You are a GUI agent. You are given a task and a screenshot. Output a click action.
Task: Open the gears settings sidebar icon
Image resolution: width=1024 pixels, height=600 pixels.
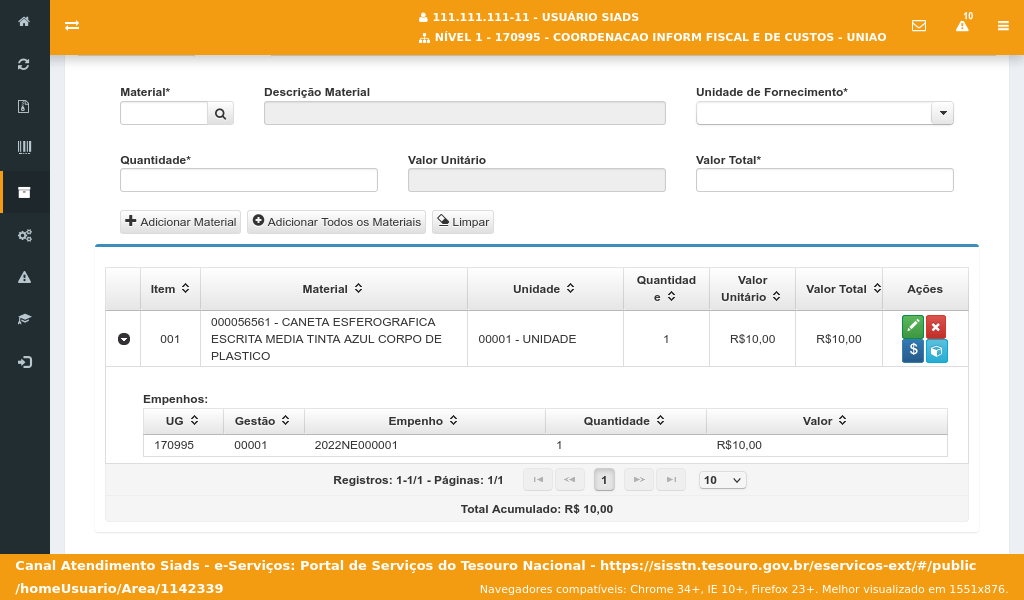pyautogui.click(x=24, y=235)
